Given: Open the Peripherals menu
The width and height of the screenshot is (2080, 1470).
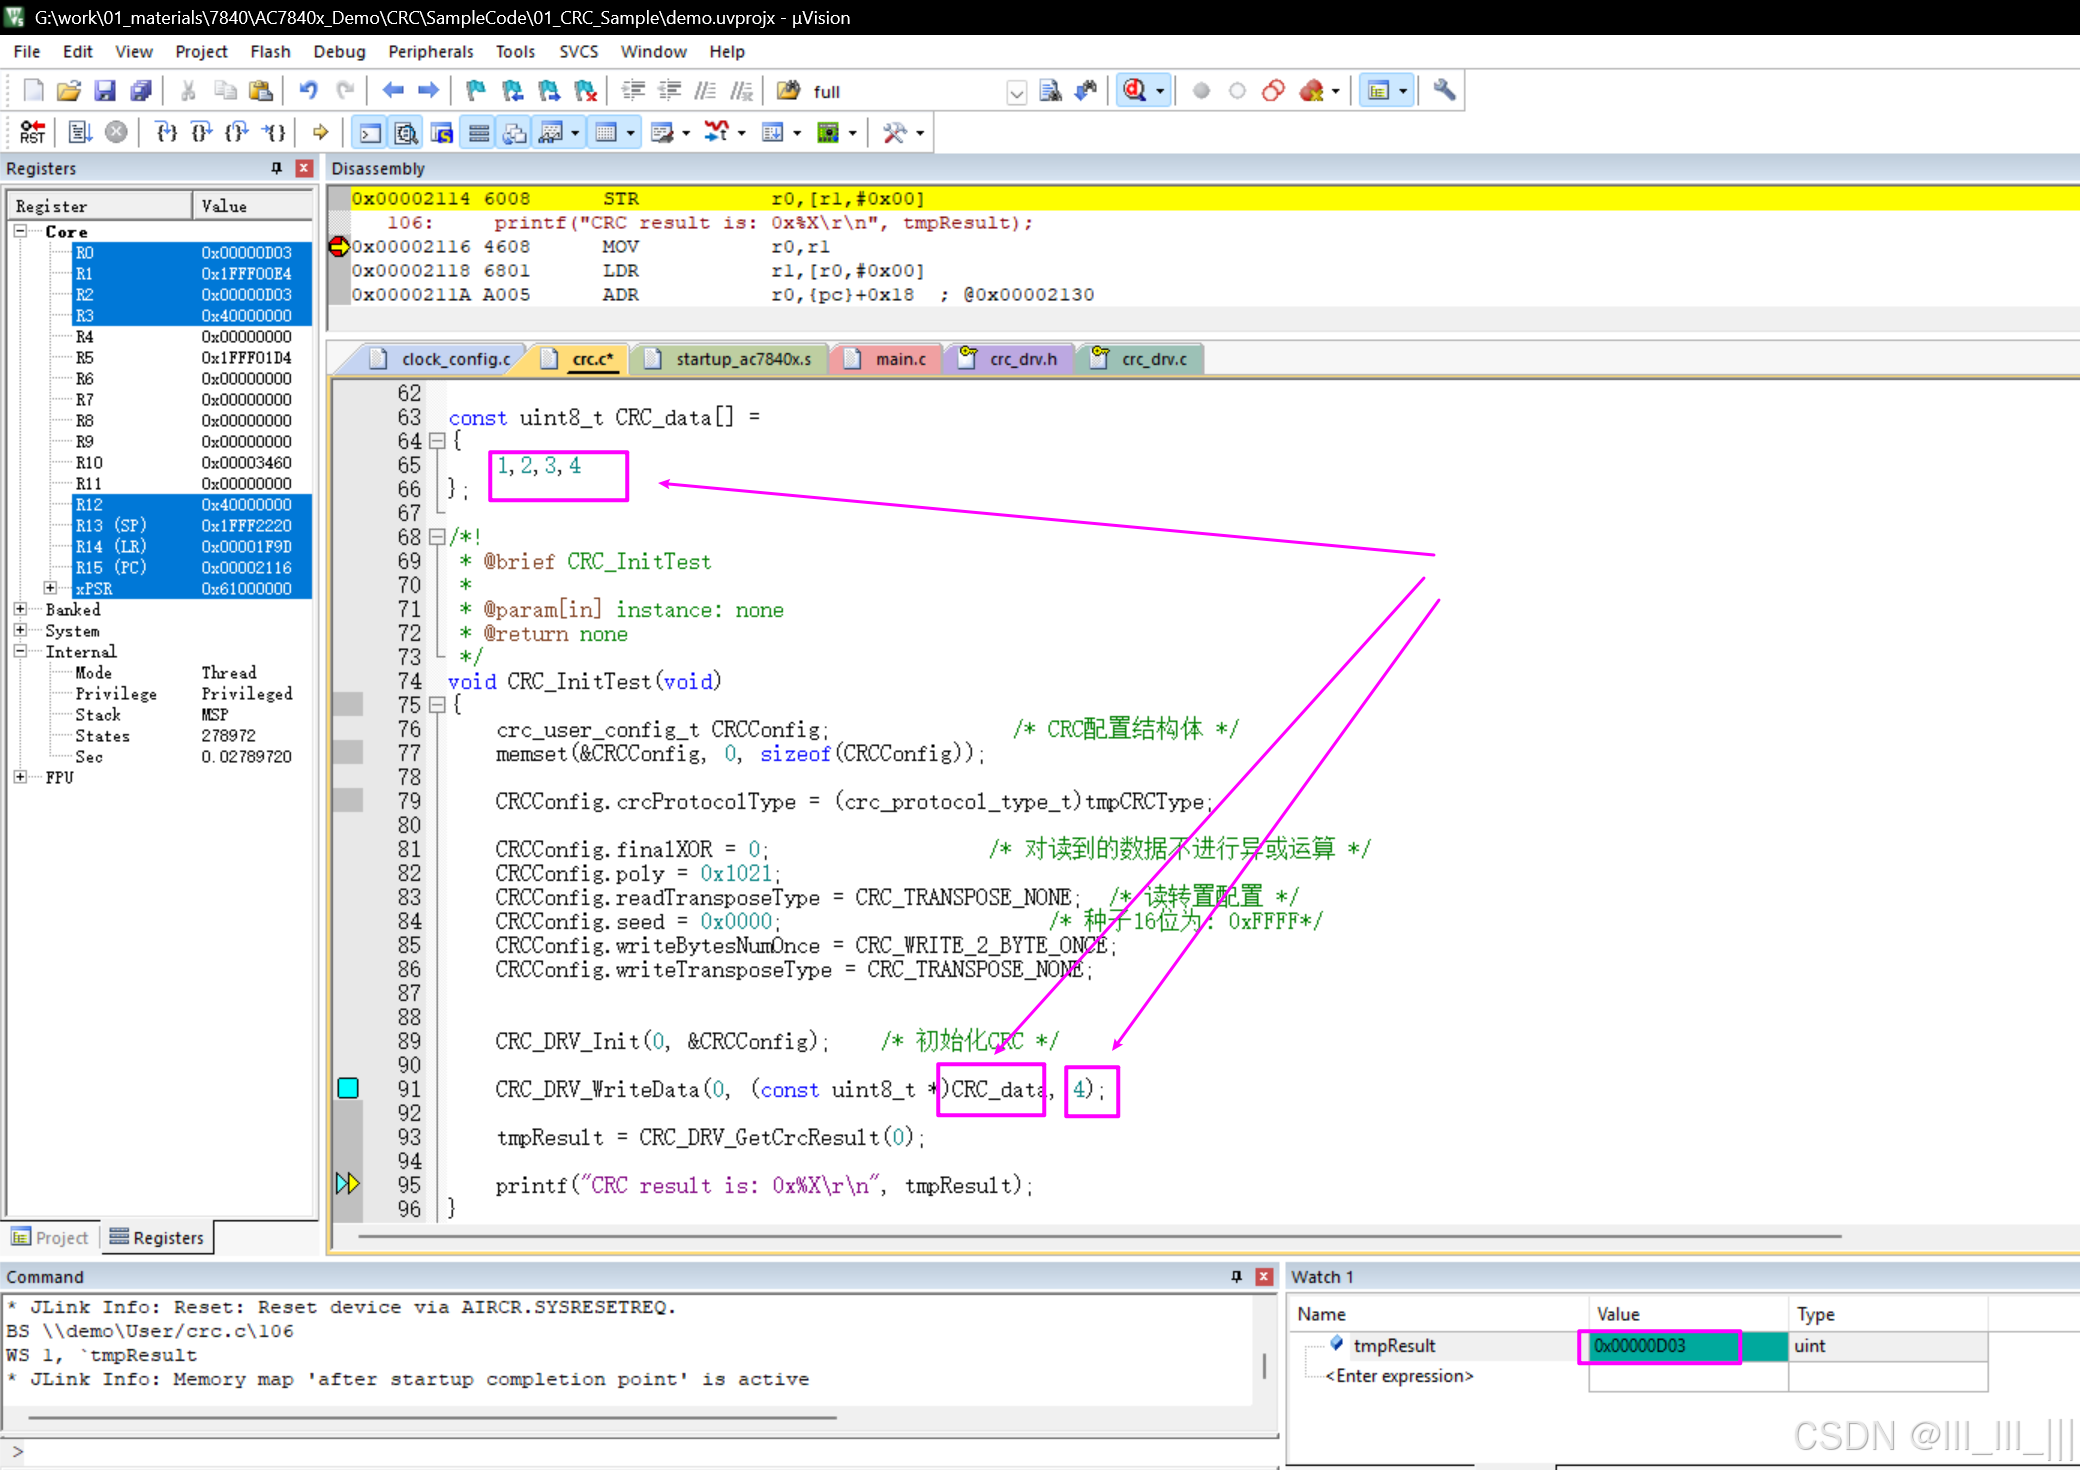Looking at the screenshot, I should (x=430, y=52).
